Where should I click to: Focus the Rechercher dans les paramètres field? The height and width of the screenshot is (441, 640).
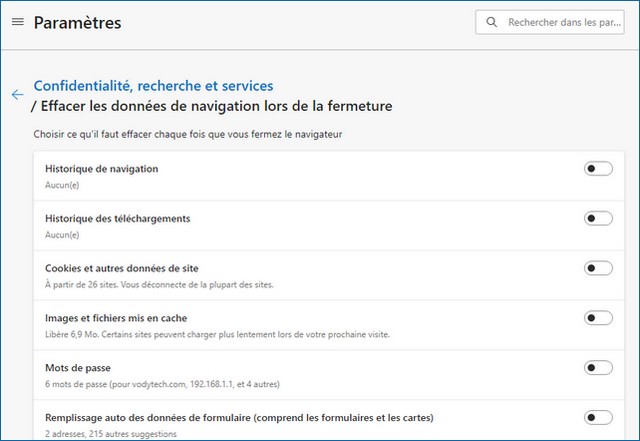coord(550,22)
